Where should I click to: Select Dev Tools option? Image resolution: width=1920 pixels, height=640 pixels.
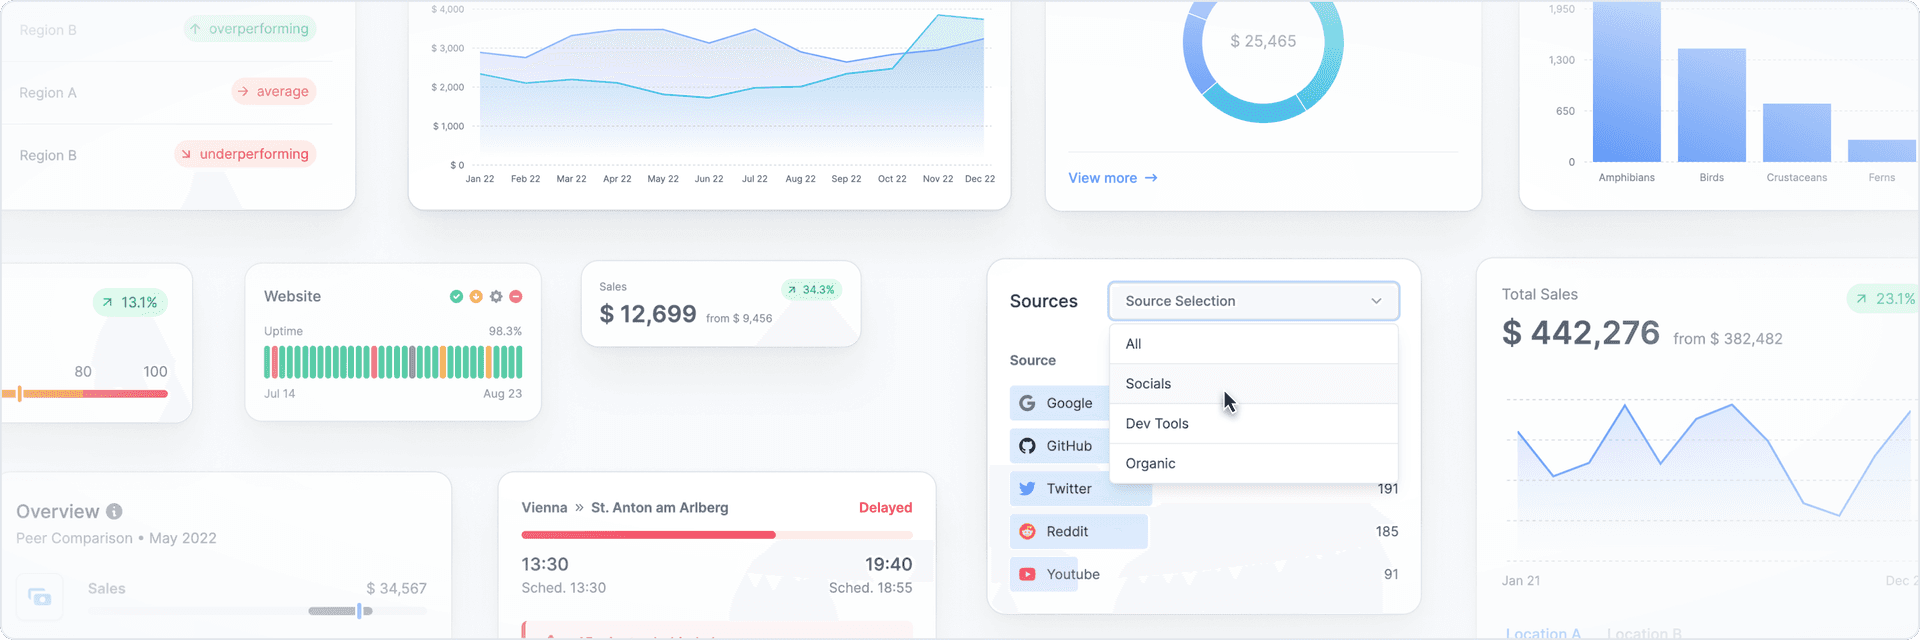1253,424
